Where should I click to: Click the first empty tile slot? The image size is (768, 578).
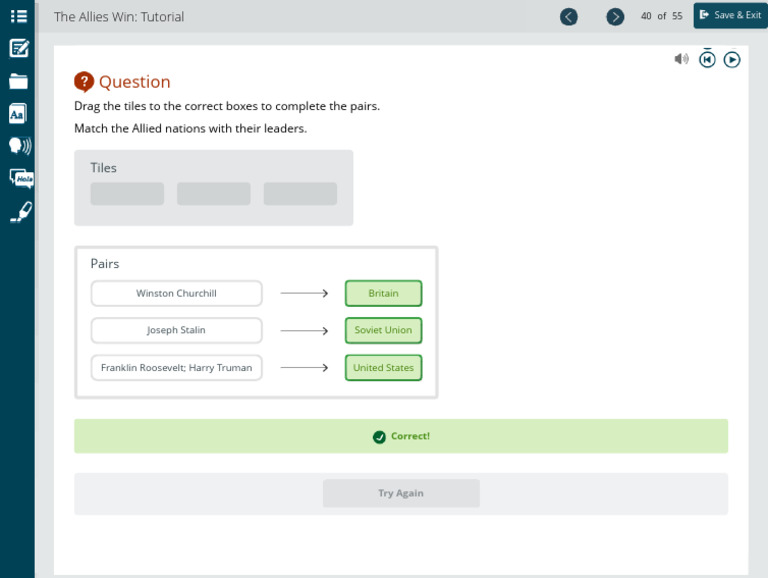coord(127,193)
